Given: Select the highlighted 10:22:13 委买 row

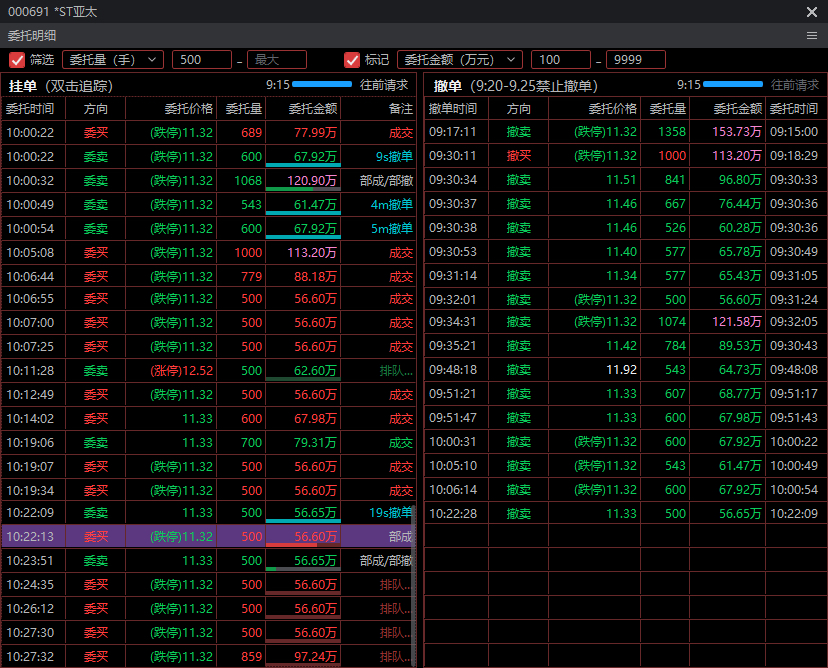Looking at the screenshot, I should pyautogui.click(x=208, y=537).
